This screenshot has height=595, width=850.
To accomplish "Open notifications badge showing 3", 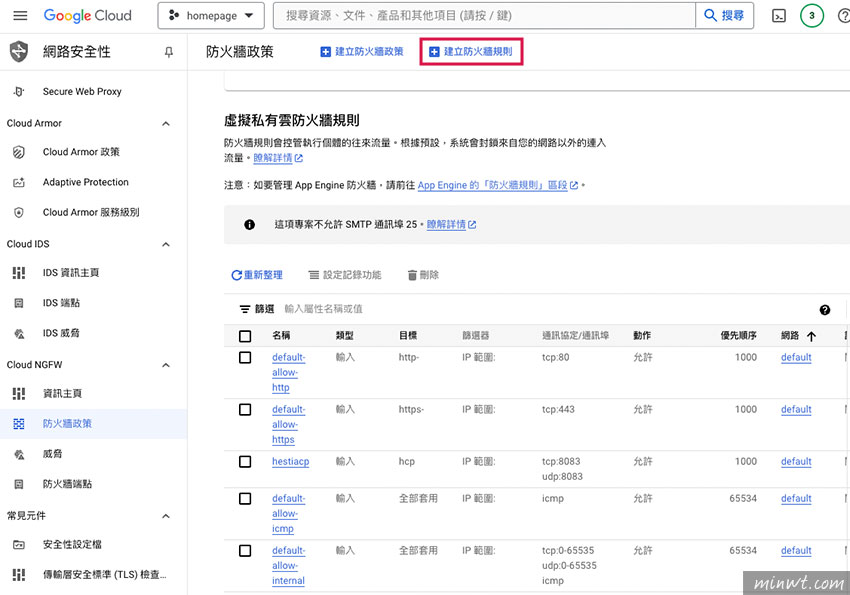I will click(812, 16).
